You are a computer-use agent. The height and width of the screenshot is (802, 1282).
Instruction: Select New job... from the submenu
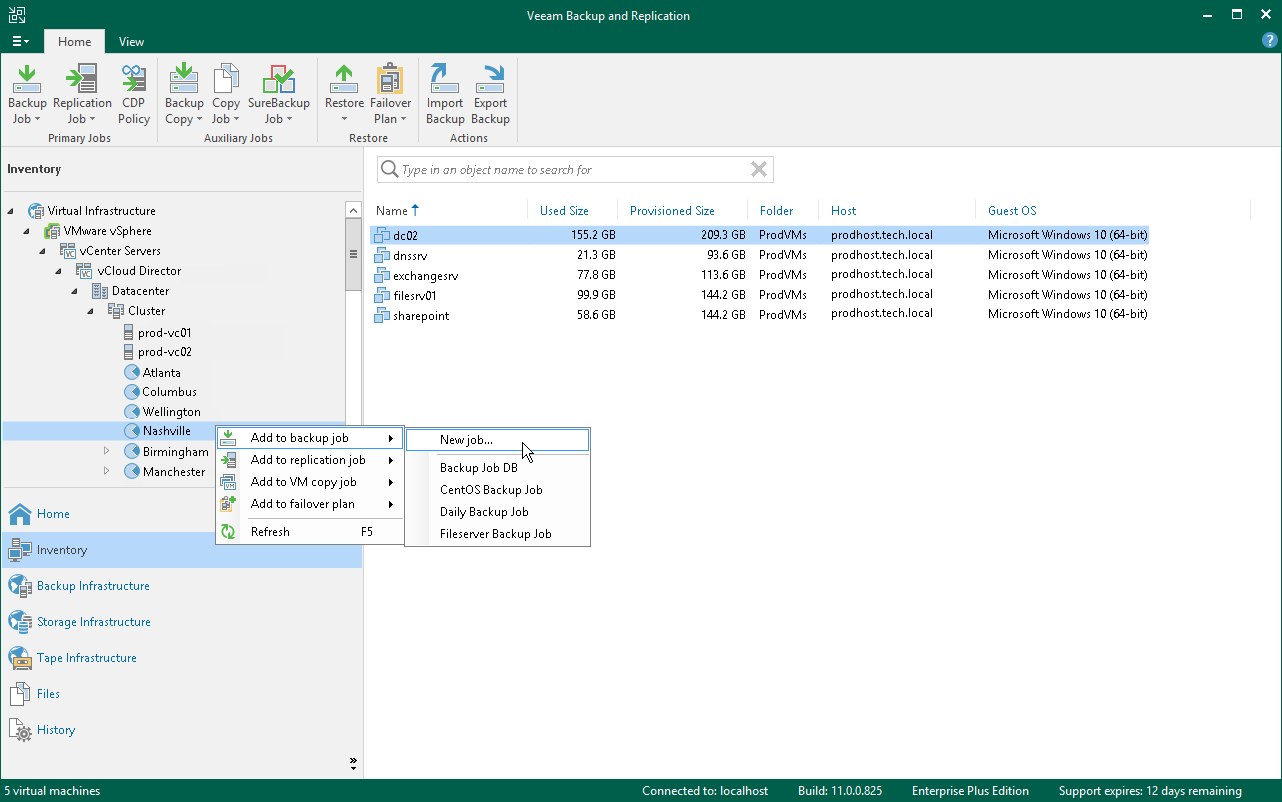tap(466, 440)
